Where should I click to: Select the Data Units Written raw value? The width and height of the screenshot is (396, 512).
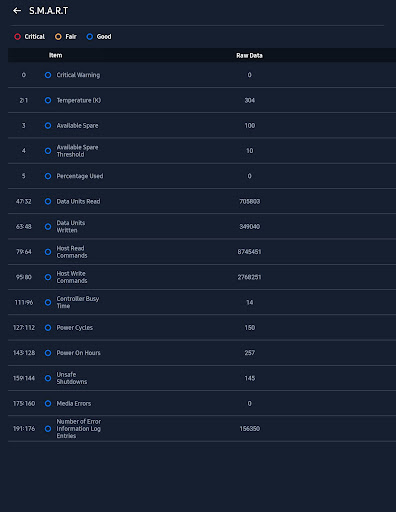point(250,227)
